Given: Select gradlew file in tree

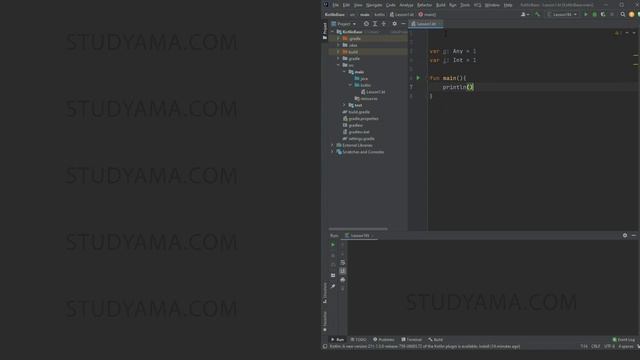Looking at the screenshot, I should [353, 125].
